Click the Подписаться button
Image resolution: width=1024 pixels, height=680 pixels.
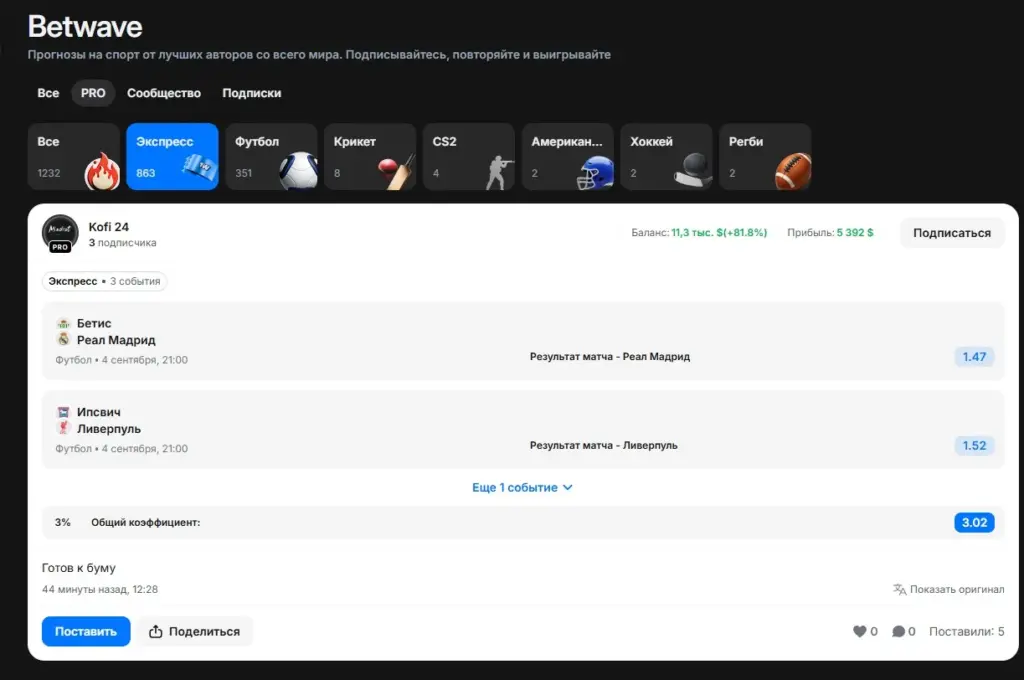[952, 233]
